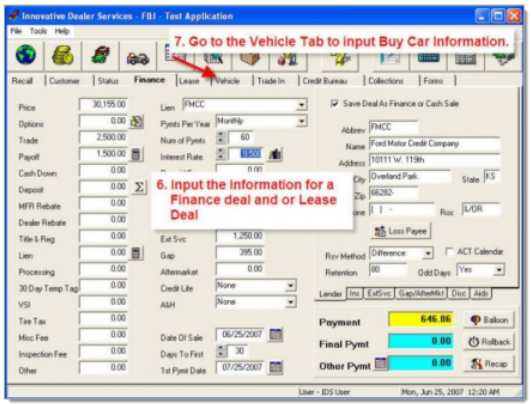Click the Loss Payee button

pyautogui.click(x=400, y=231)
